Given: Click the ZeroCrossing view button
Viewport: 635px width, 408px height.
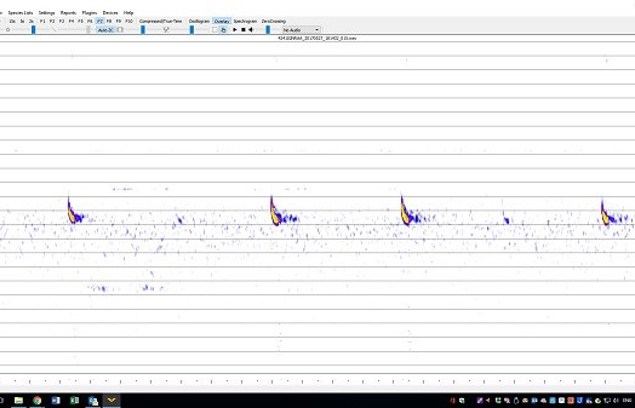Looking at the screenshot, I should (x=273, y=20).
